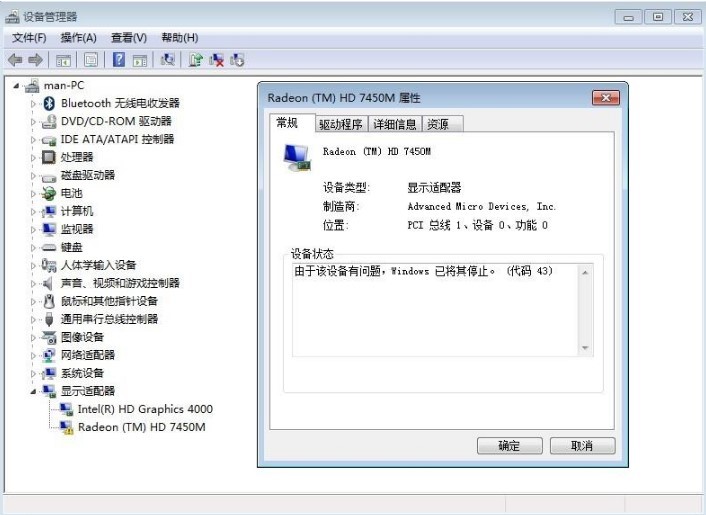Open the 查看(V) menu

(x=129, y=38)
